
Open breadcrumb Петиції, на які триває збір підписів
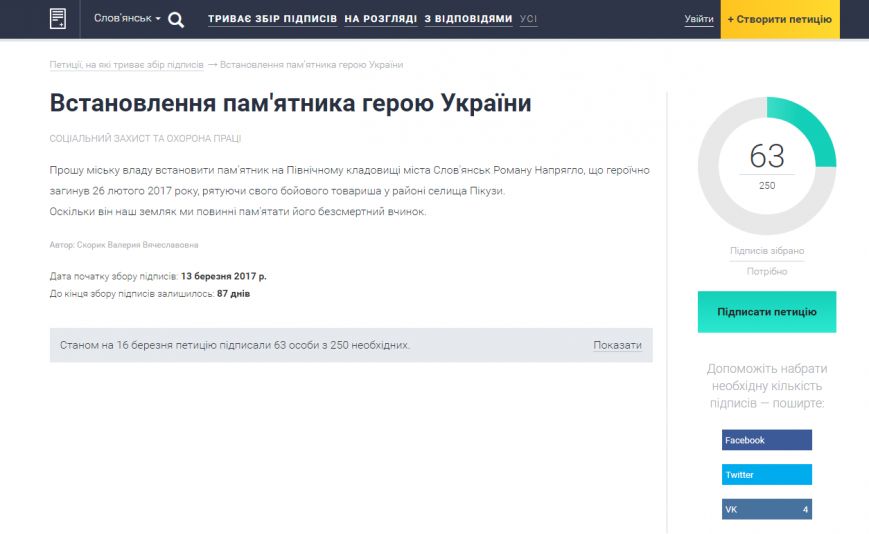coord(126,65)
